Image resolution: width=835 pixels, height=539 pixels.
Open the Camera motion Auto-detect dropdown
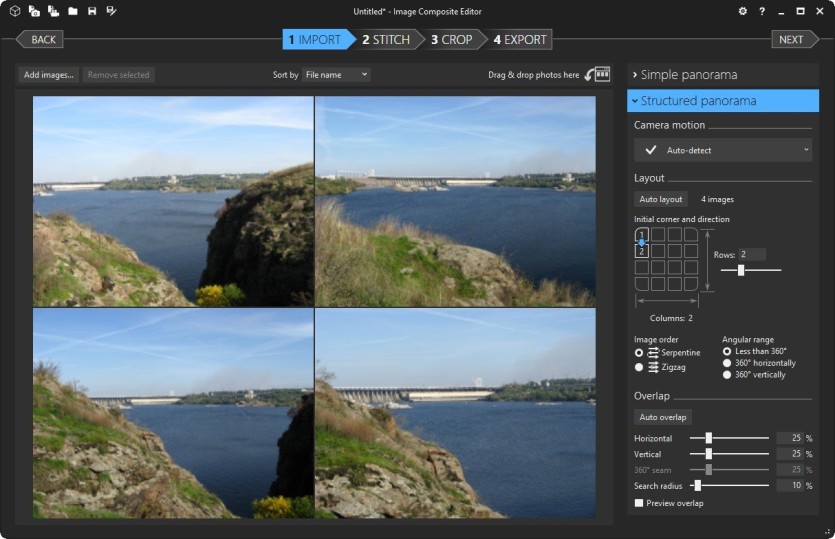[723, 150]
